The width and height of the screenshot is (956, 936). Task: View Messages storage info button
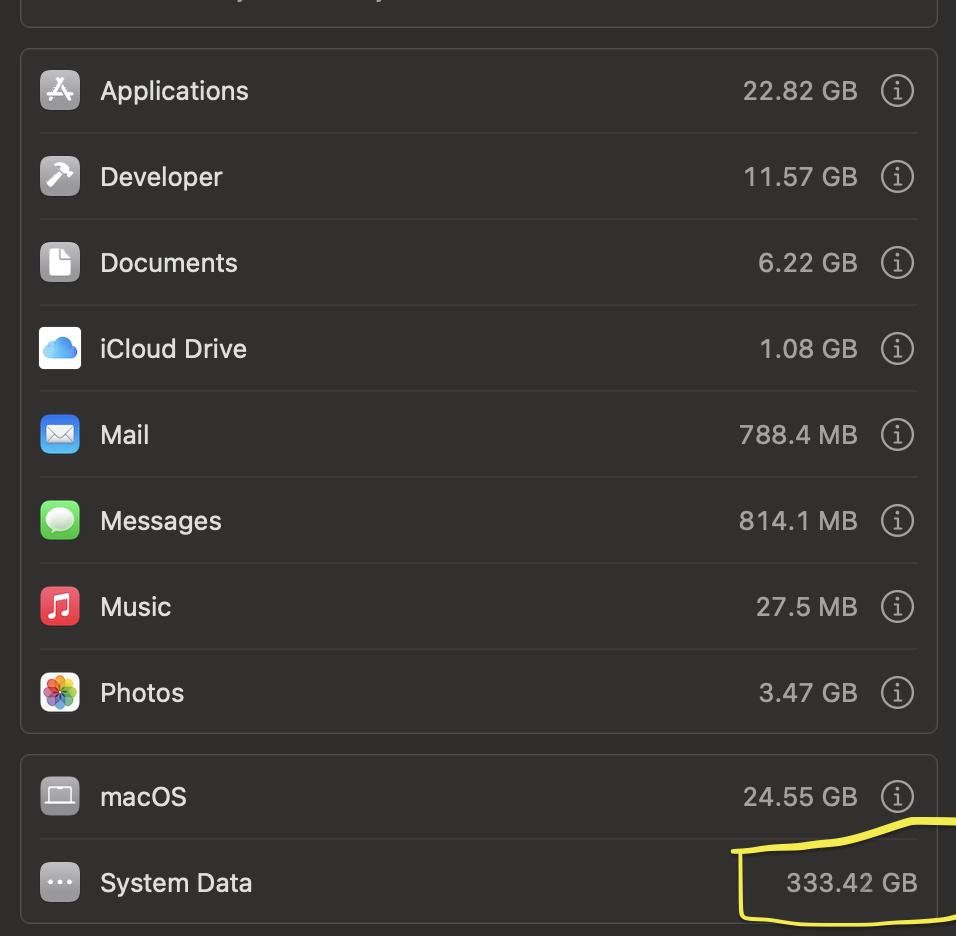tap(897, 521)
